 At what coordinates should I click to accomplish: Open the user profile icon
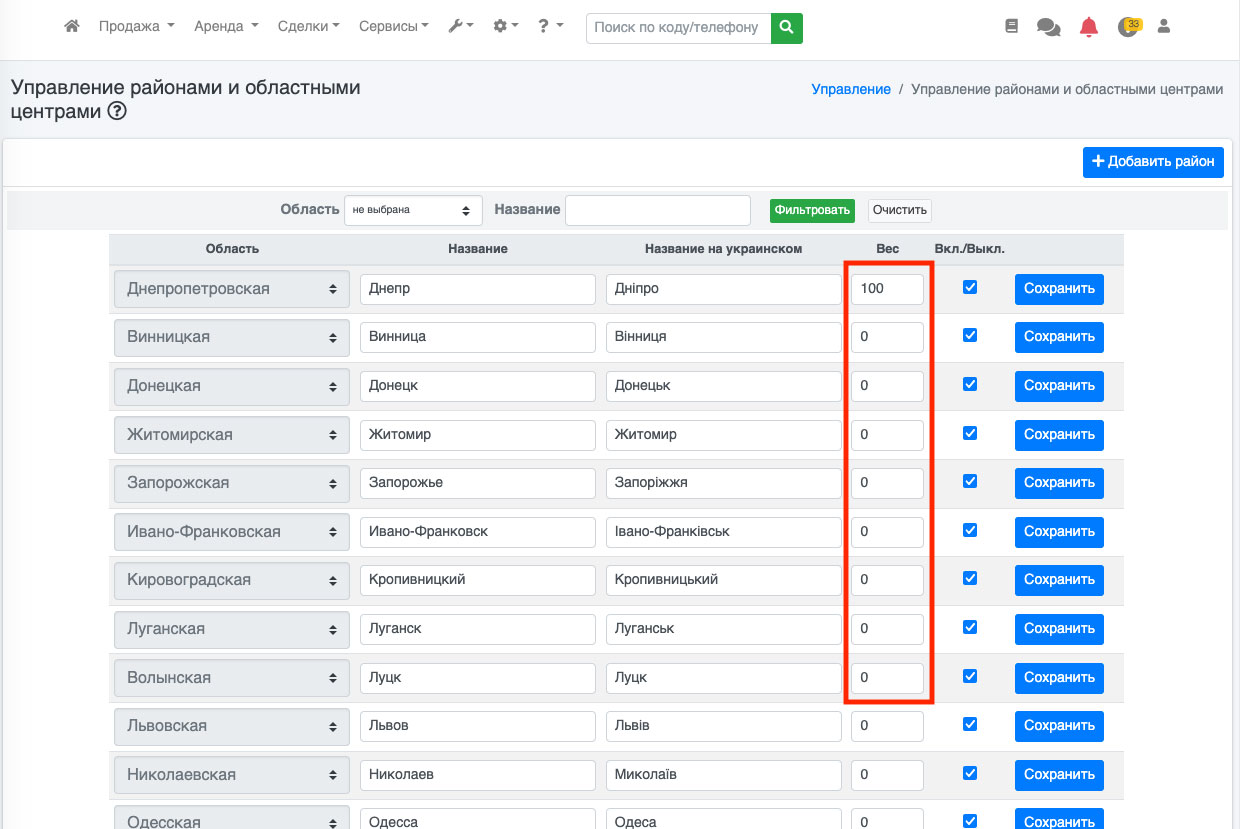click(1164, 27)
